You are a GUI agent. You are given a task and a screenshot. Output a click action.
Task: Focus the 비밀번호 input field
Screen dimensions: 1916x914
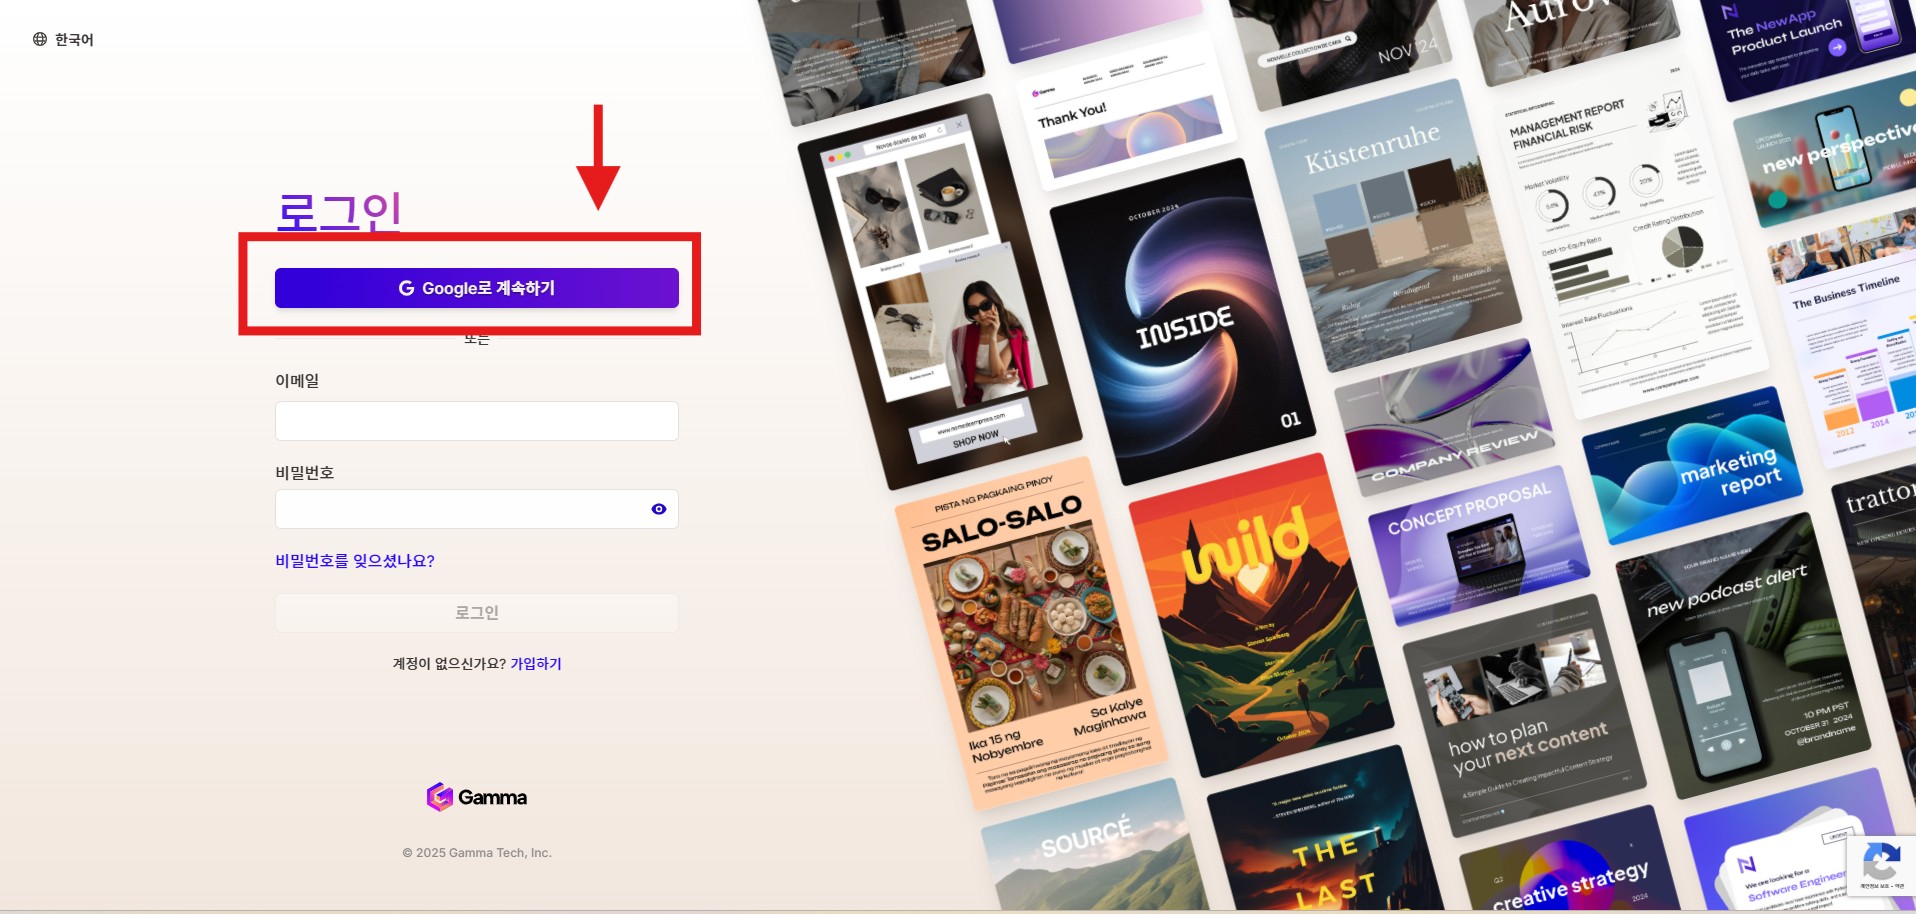(x=477, y=509)
